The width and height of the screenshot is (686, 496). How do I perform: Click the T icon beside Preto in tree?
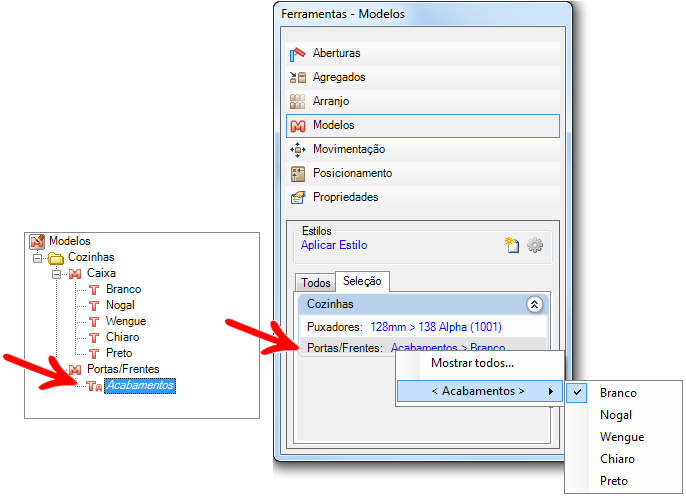click(94, 354)
